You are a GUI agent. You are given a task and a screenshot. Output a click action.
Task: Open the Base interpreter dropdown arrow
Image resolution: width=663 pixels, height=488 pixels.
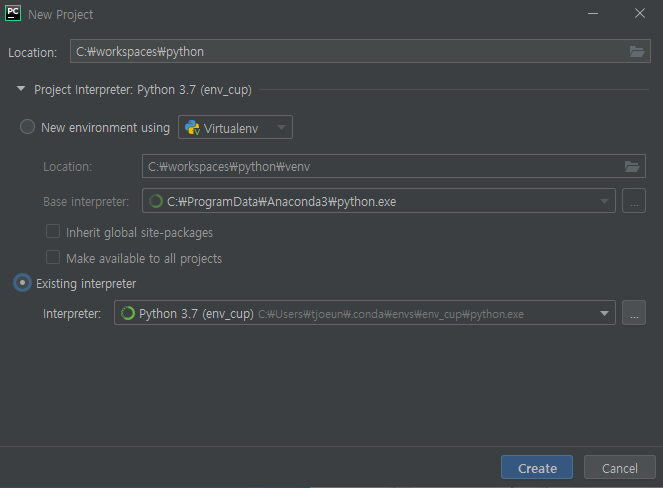coord(605,201)
